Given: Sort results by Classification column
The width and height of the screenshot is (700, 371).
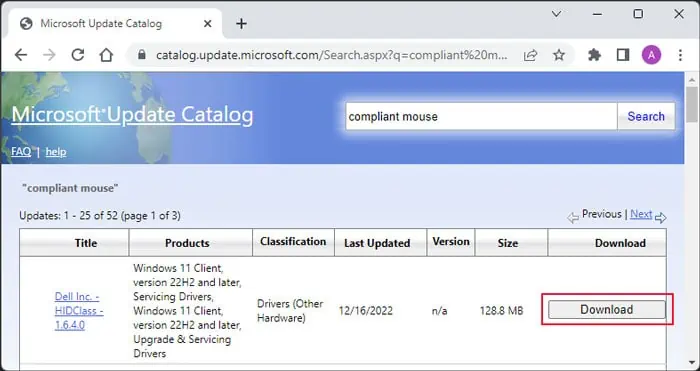Looking at the screenshot, I should (x=293, y=242).
